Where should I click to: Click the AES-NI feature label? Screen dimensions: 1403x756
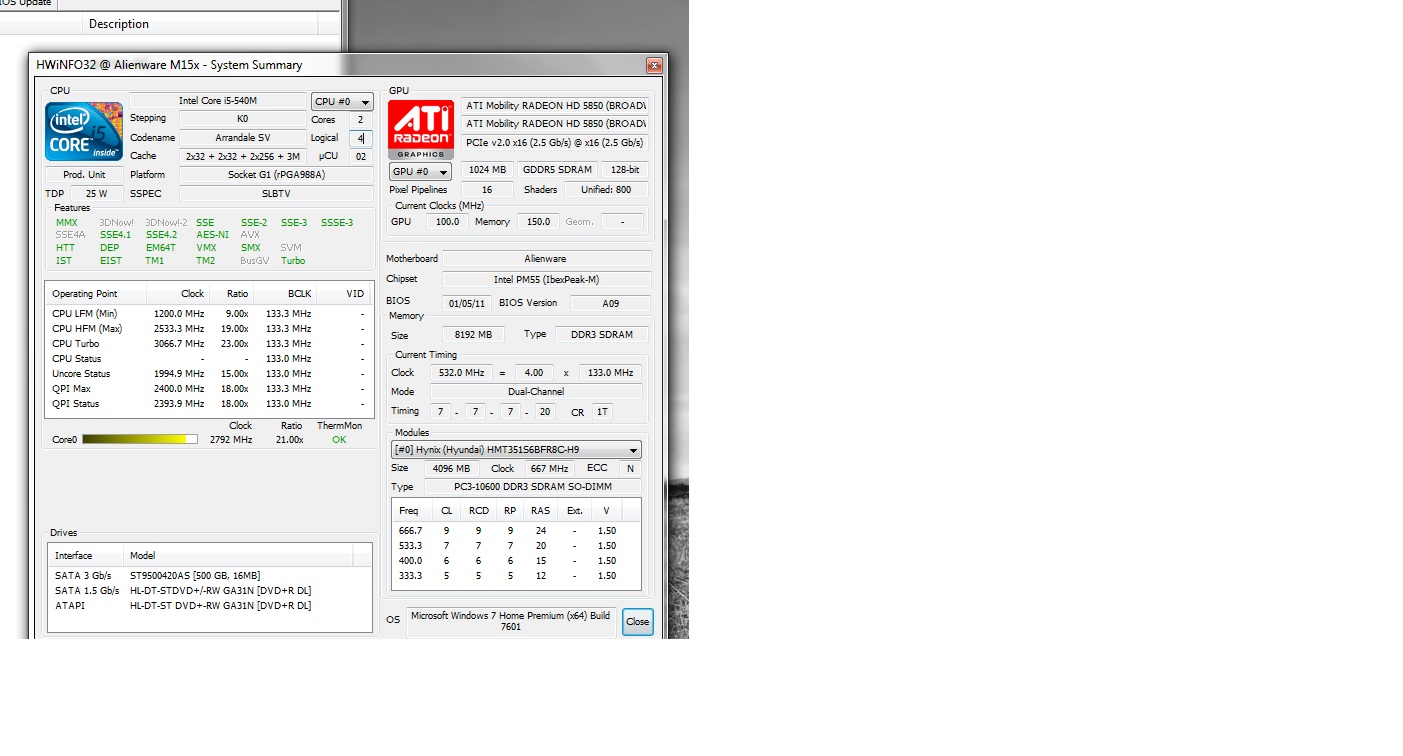coord(212,235)
